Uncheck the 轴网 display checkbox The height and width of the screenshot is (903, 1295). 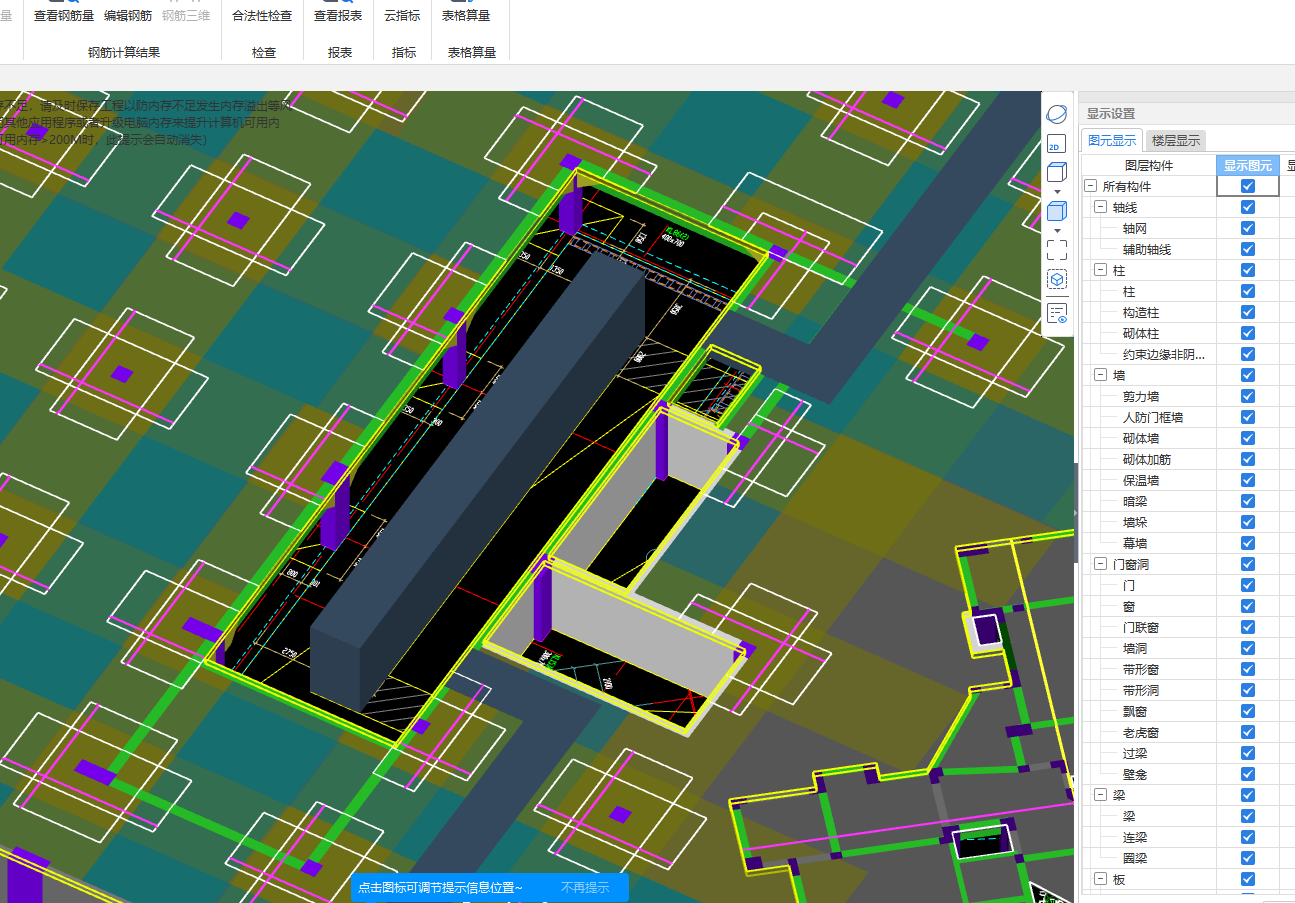click(x=1247, y=228)
